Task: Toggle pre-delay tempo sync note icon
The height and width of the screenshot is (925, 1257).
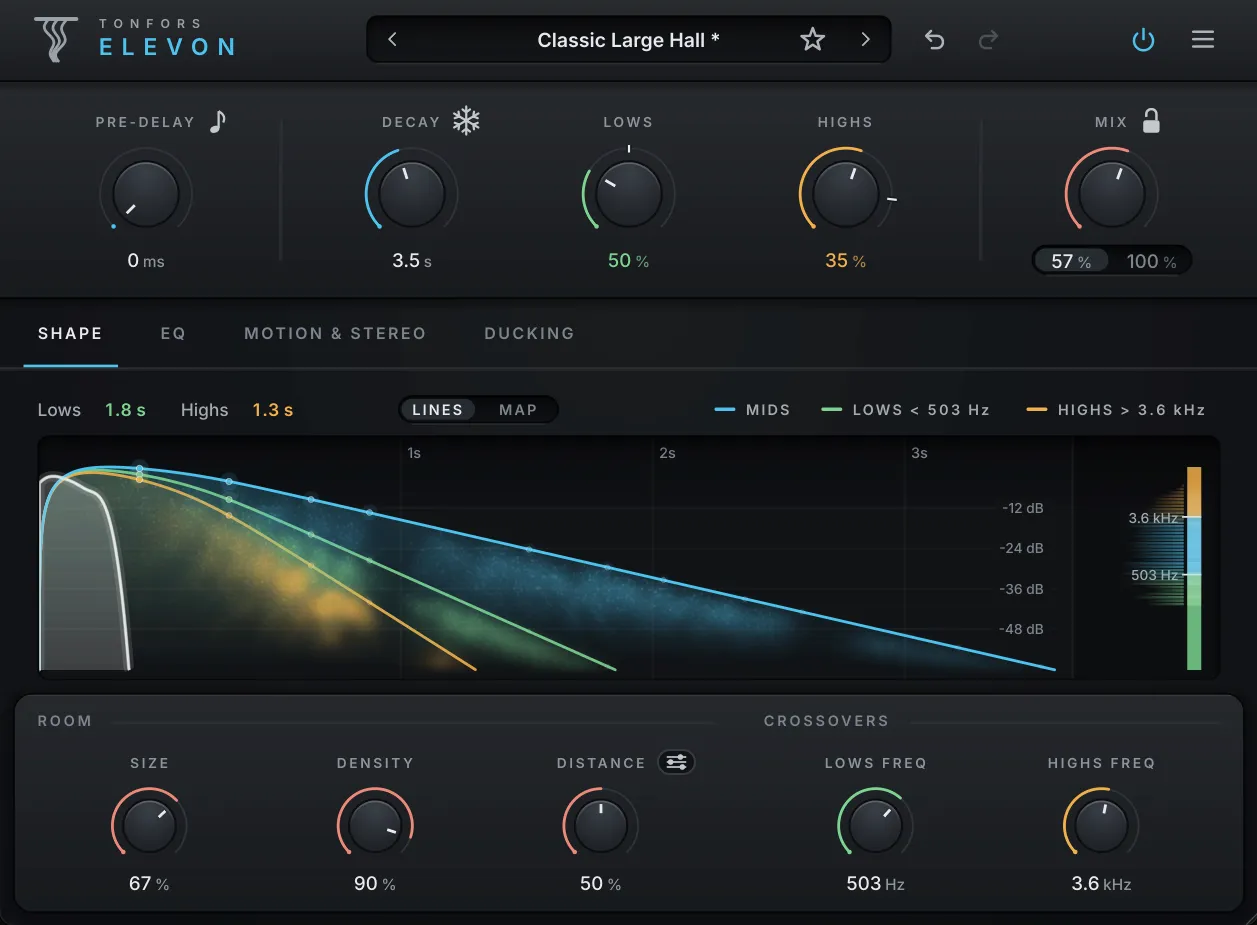Action: [218, 121]
